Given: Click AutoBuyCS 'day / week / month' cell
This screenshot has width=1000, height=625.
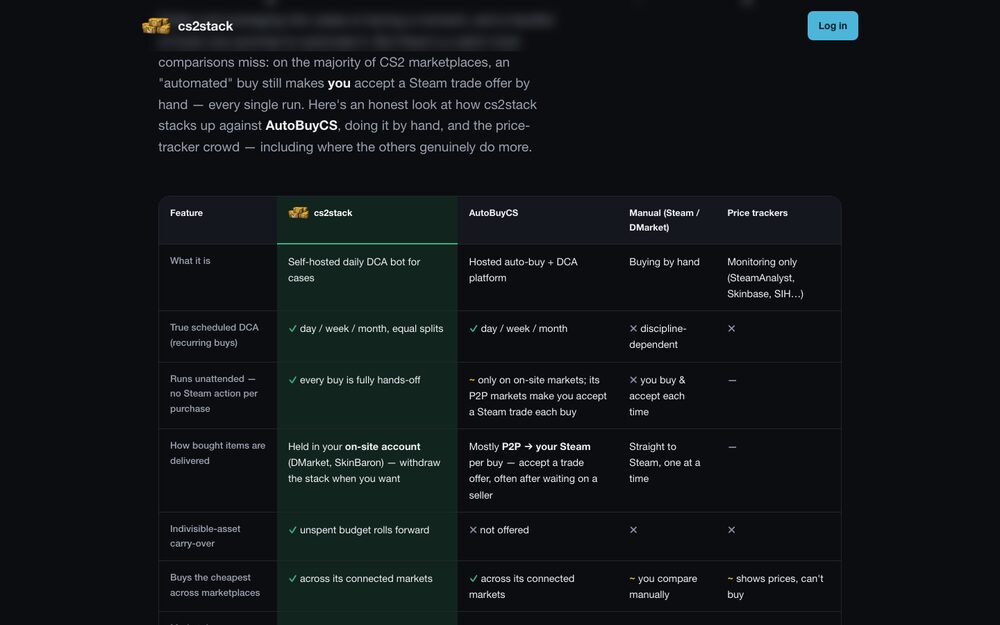Looking at the screenshot, I should click(x=518, y=328).
